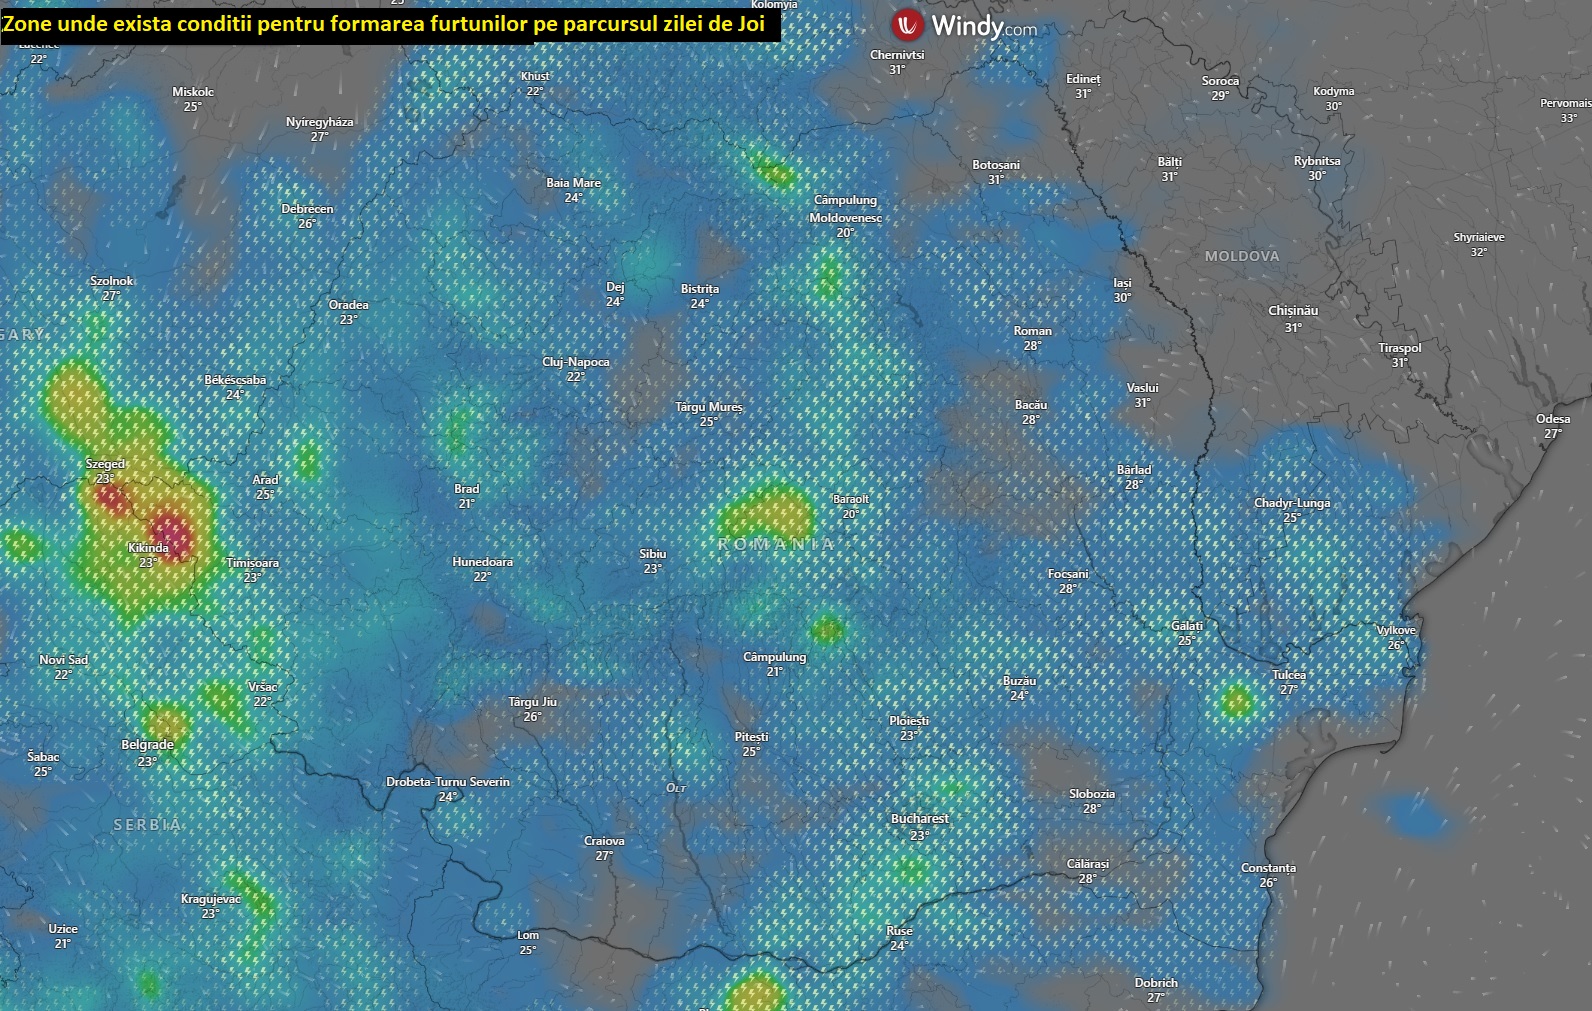Click the Odesa city label
This screenshot has width=1592, height=1011.
(x=1553, y=419)
